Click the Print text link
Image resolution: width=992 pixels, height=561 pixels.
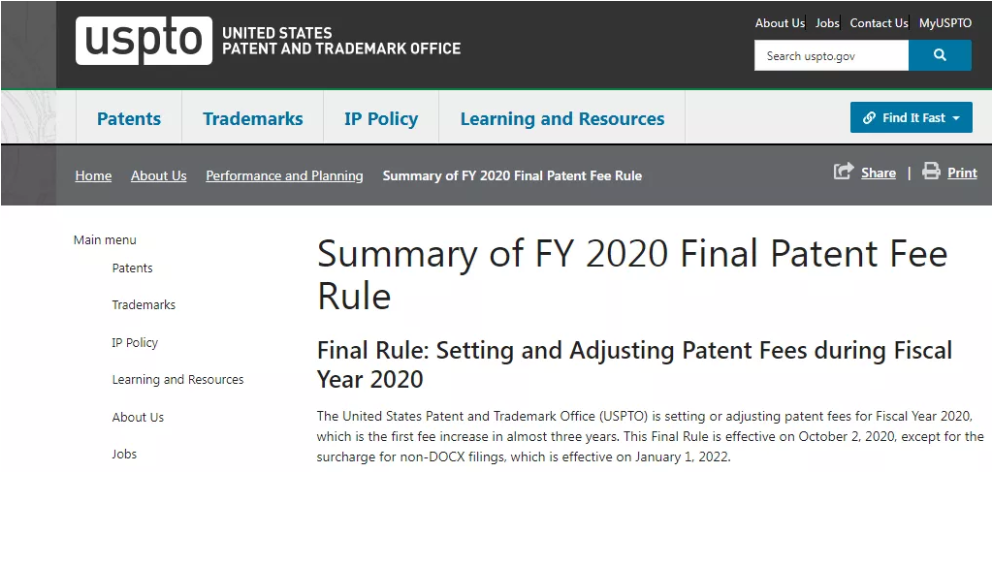click(x=962, y=173)
